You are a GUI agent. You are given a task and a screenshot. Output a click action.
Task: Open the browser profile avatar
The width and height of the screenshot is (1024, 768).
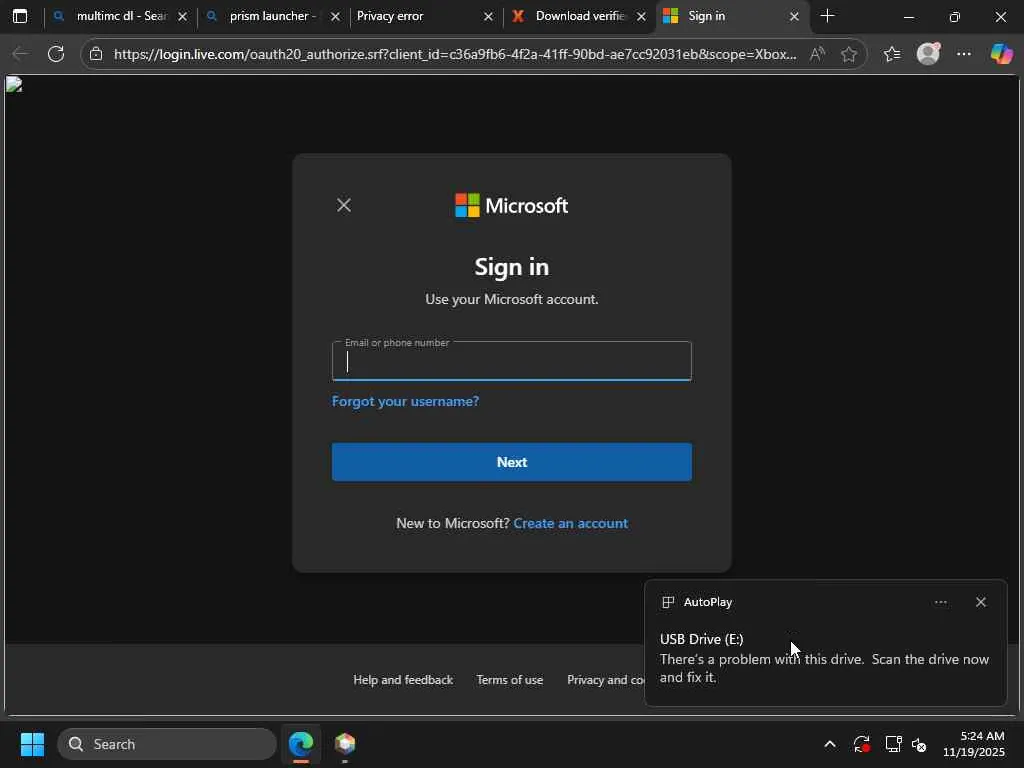pyautogui.click(x=928, y=54)
